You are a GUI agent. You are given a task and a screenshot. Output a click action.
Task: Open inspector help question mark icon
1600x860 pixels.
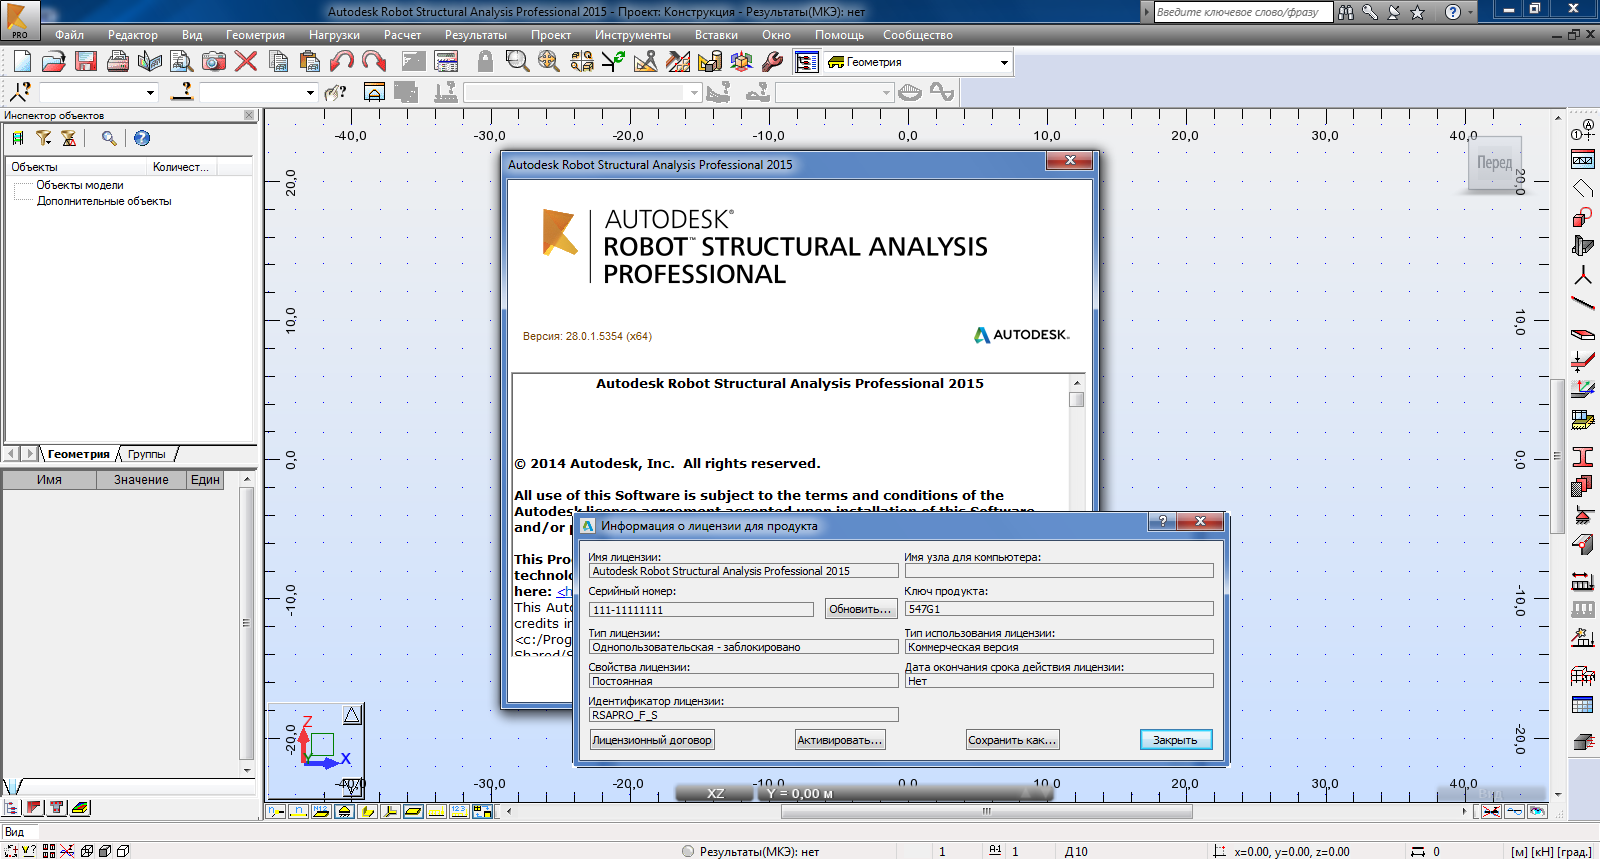point(142,138)
